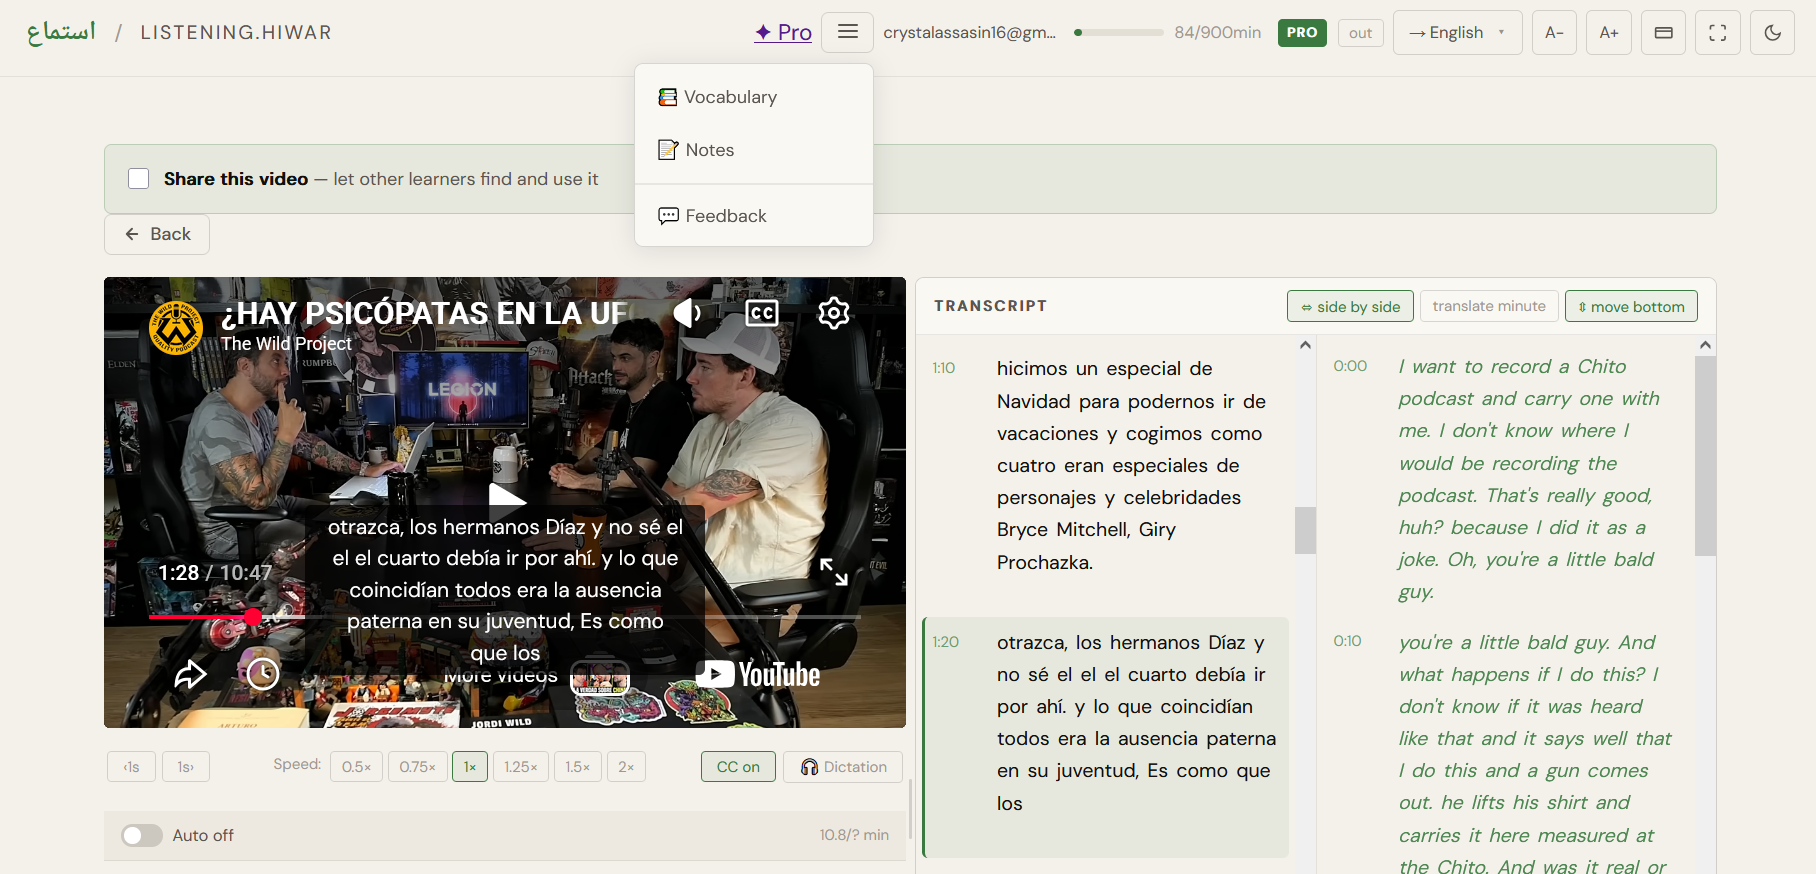Jump to transcript timestamp 1:20
The width and height of the screenshot is (1816, 874).
coord(945,642)
